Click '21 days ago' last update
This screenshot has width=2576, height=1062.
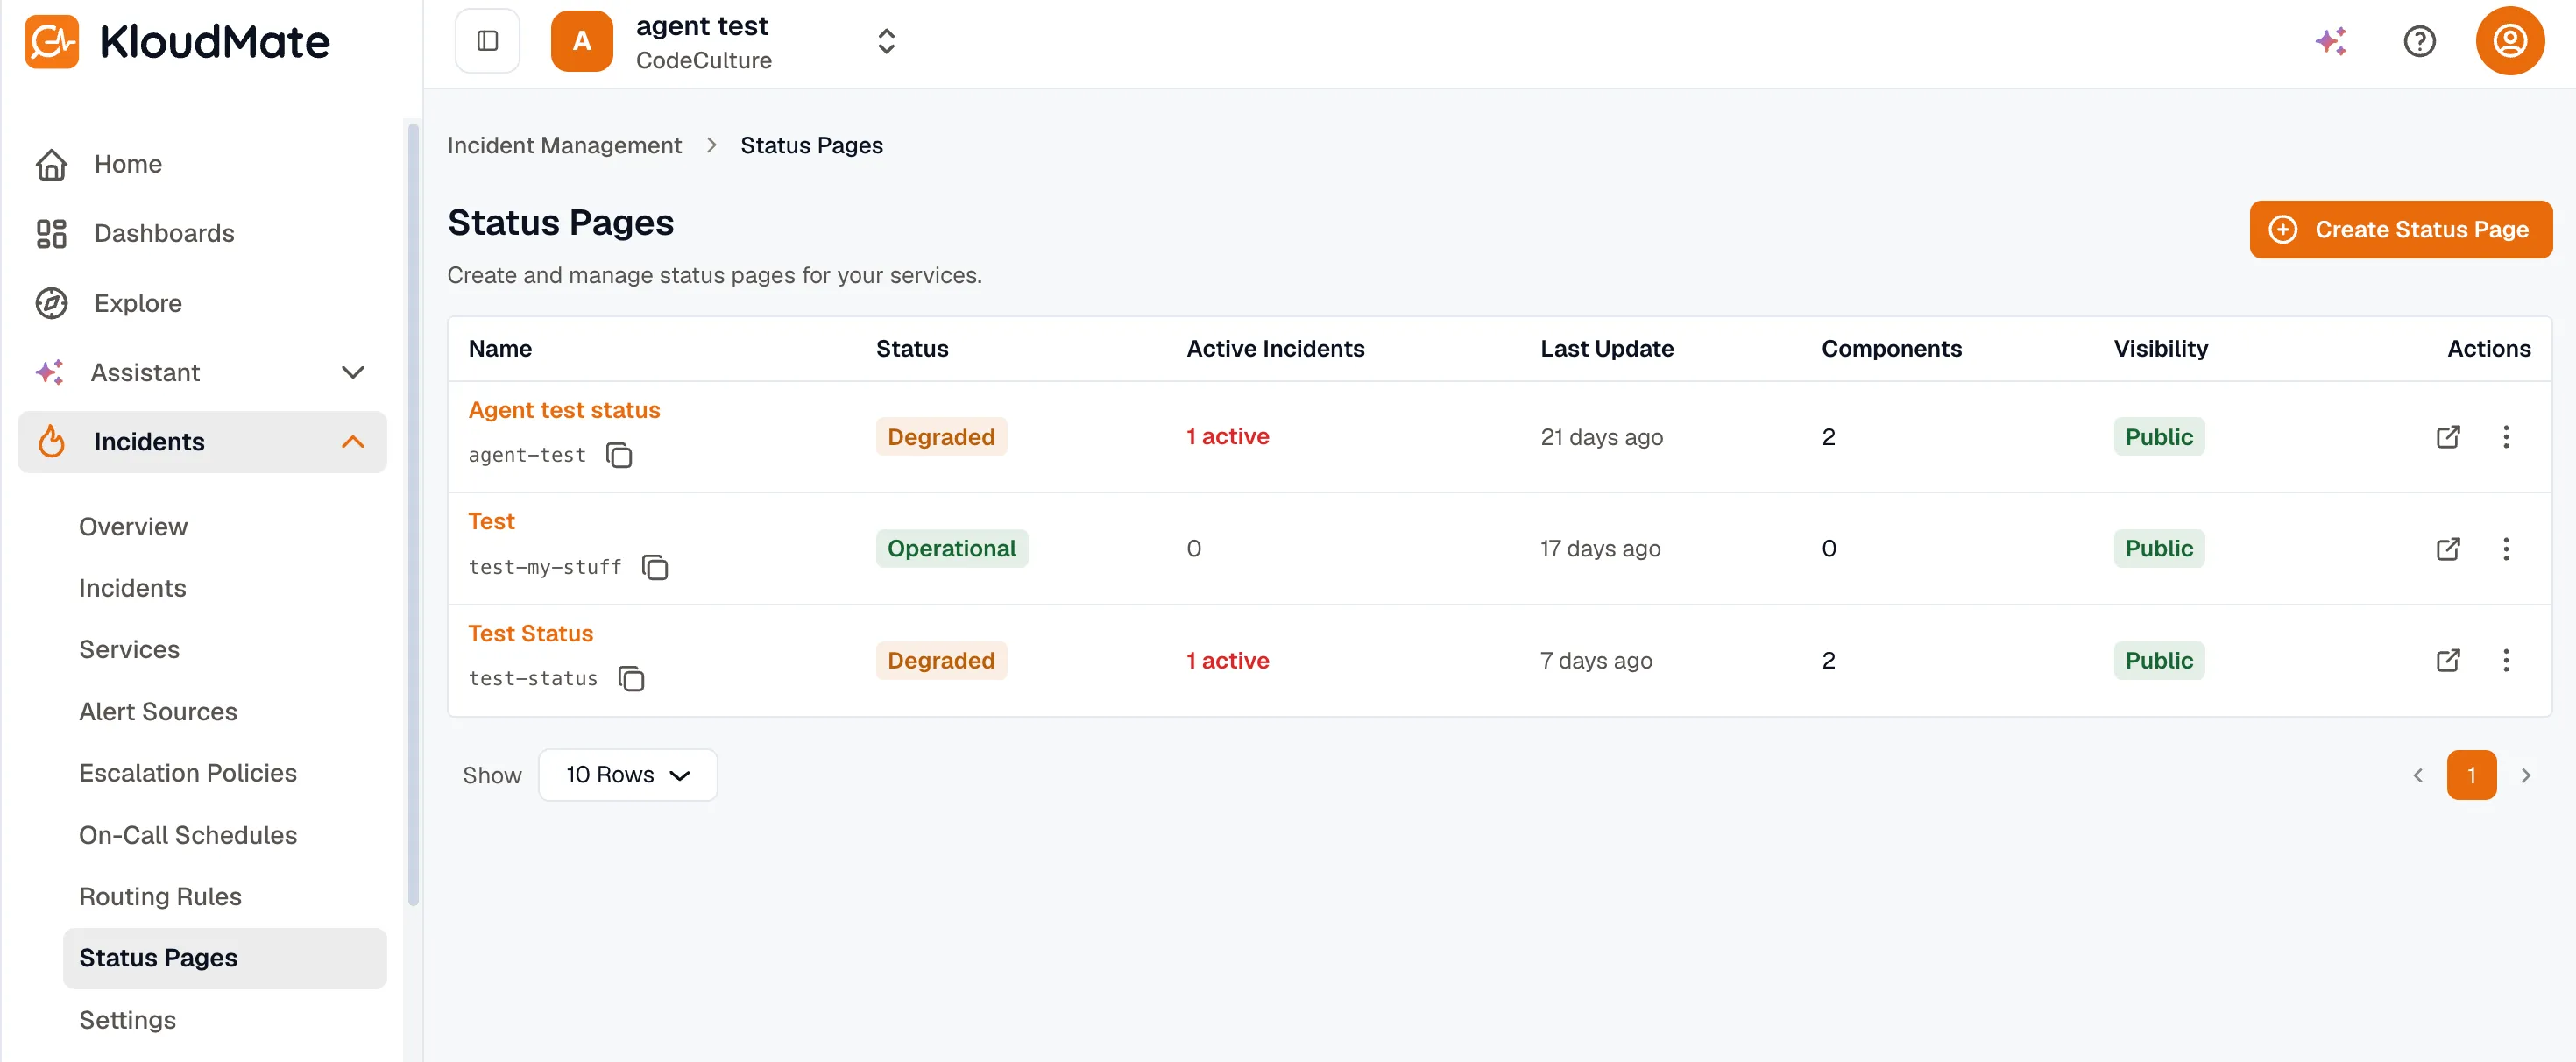[1601, 437]
